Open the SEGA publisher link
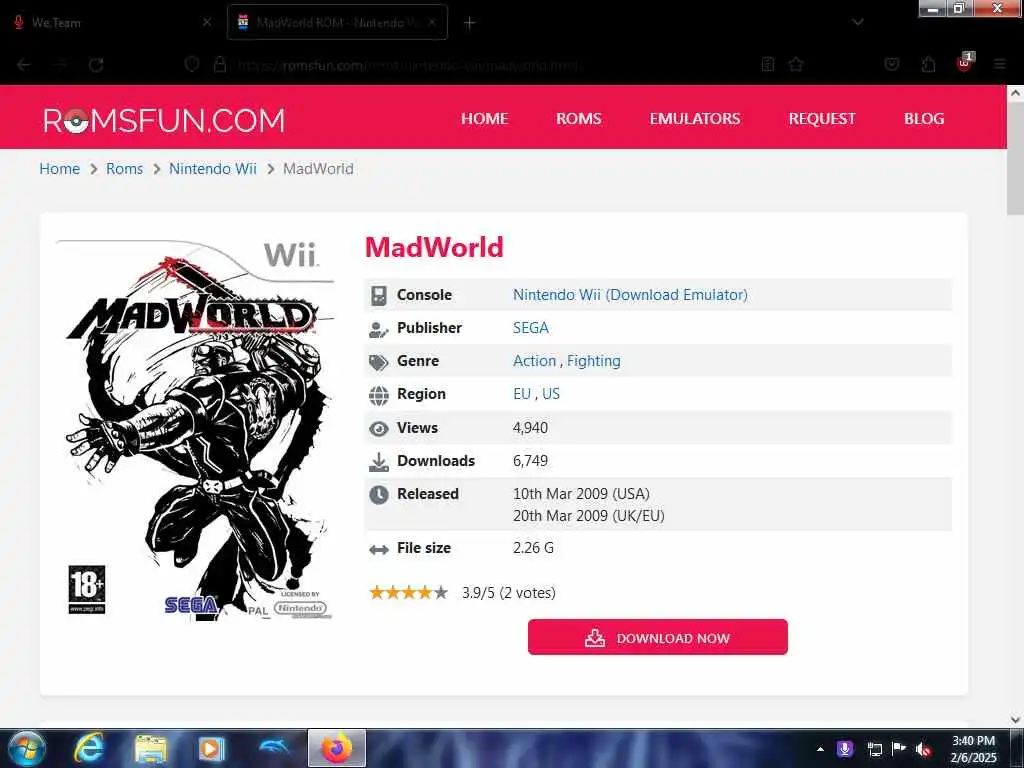Image resolution: width=1024 pixels, height=768 pixels. tap(531, 328)
